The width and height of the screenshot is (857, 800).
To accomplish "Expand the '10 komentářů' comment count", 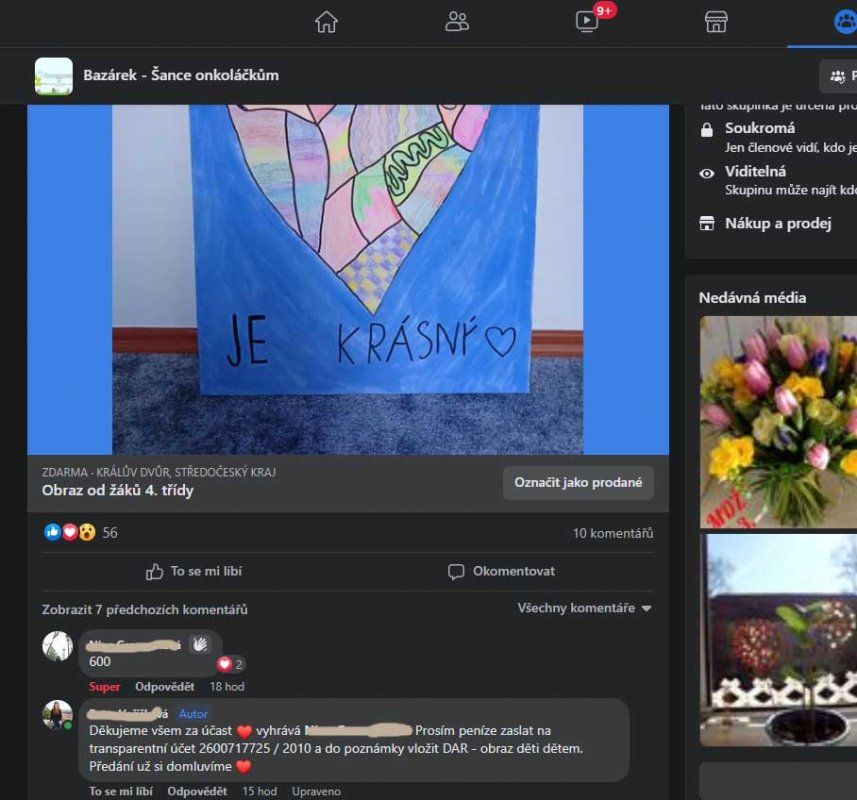I will click(x=612, y=533).
